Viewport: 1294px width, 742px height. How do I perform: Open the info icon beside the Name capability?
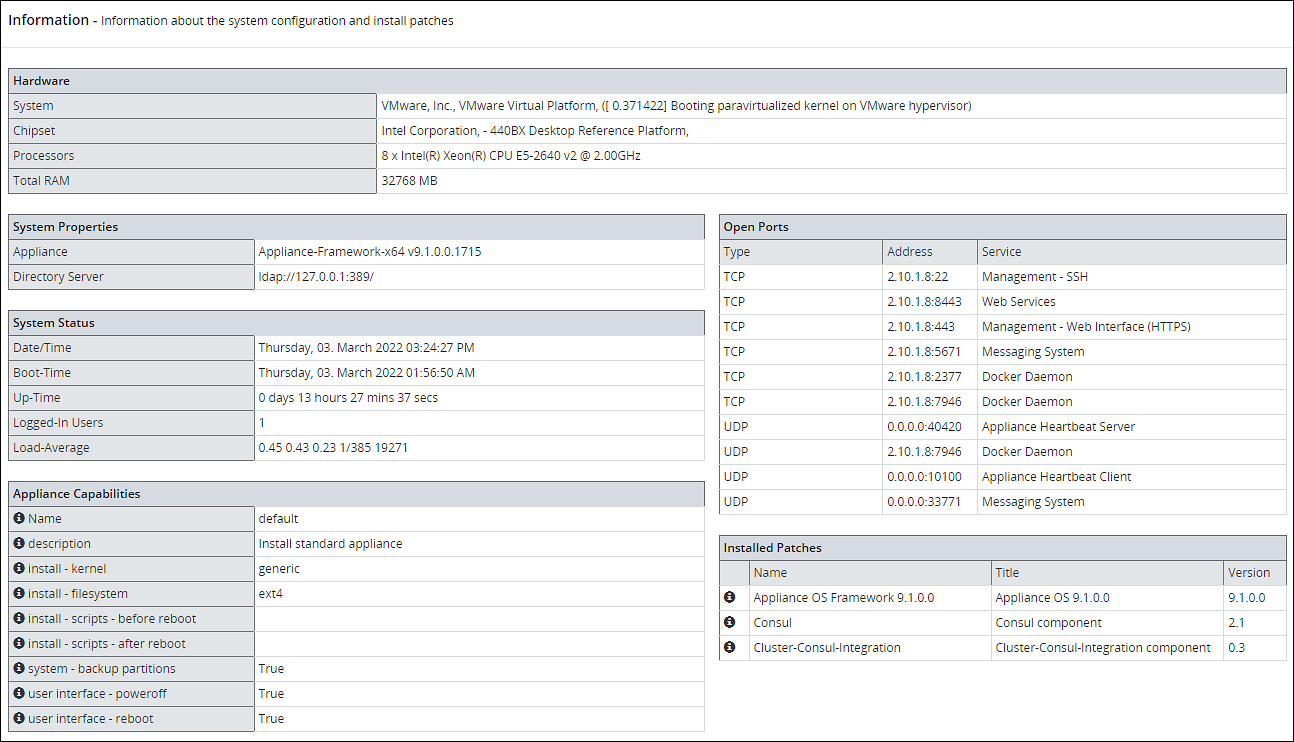pyautogui.click(x=18, y=518)
